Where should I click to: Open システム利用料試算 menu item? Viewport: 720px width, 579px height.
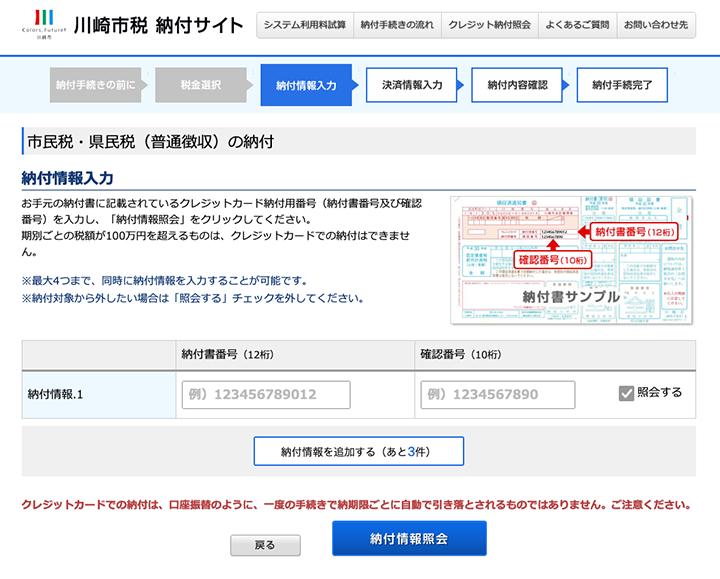[x=304, y=25]
